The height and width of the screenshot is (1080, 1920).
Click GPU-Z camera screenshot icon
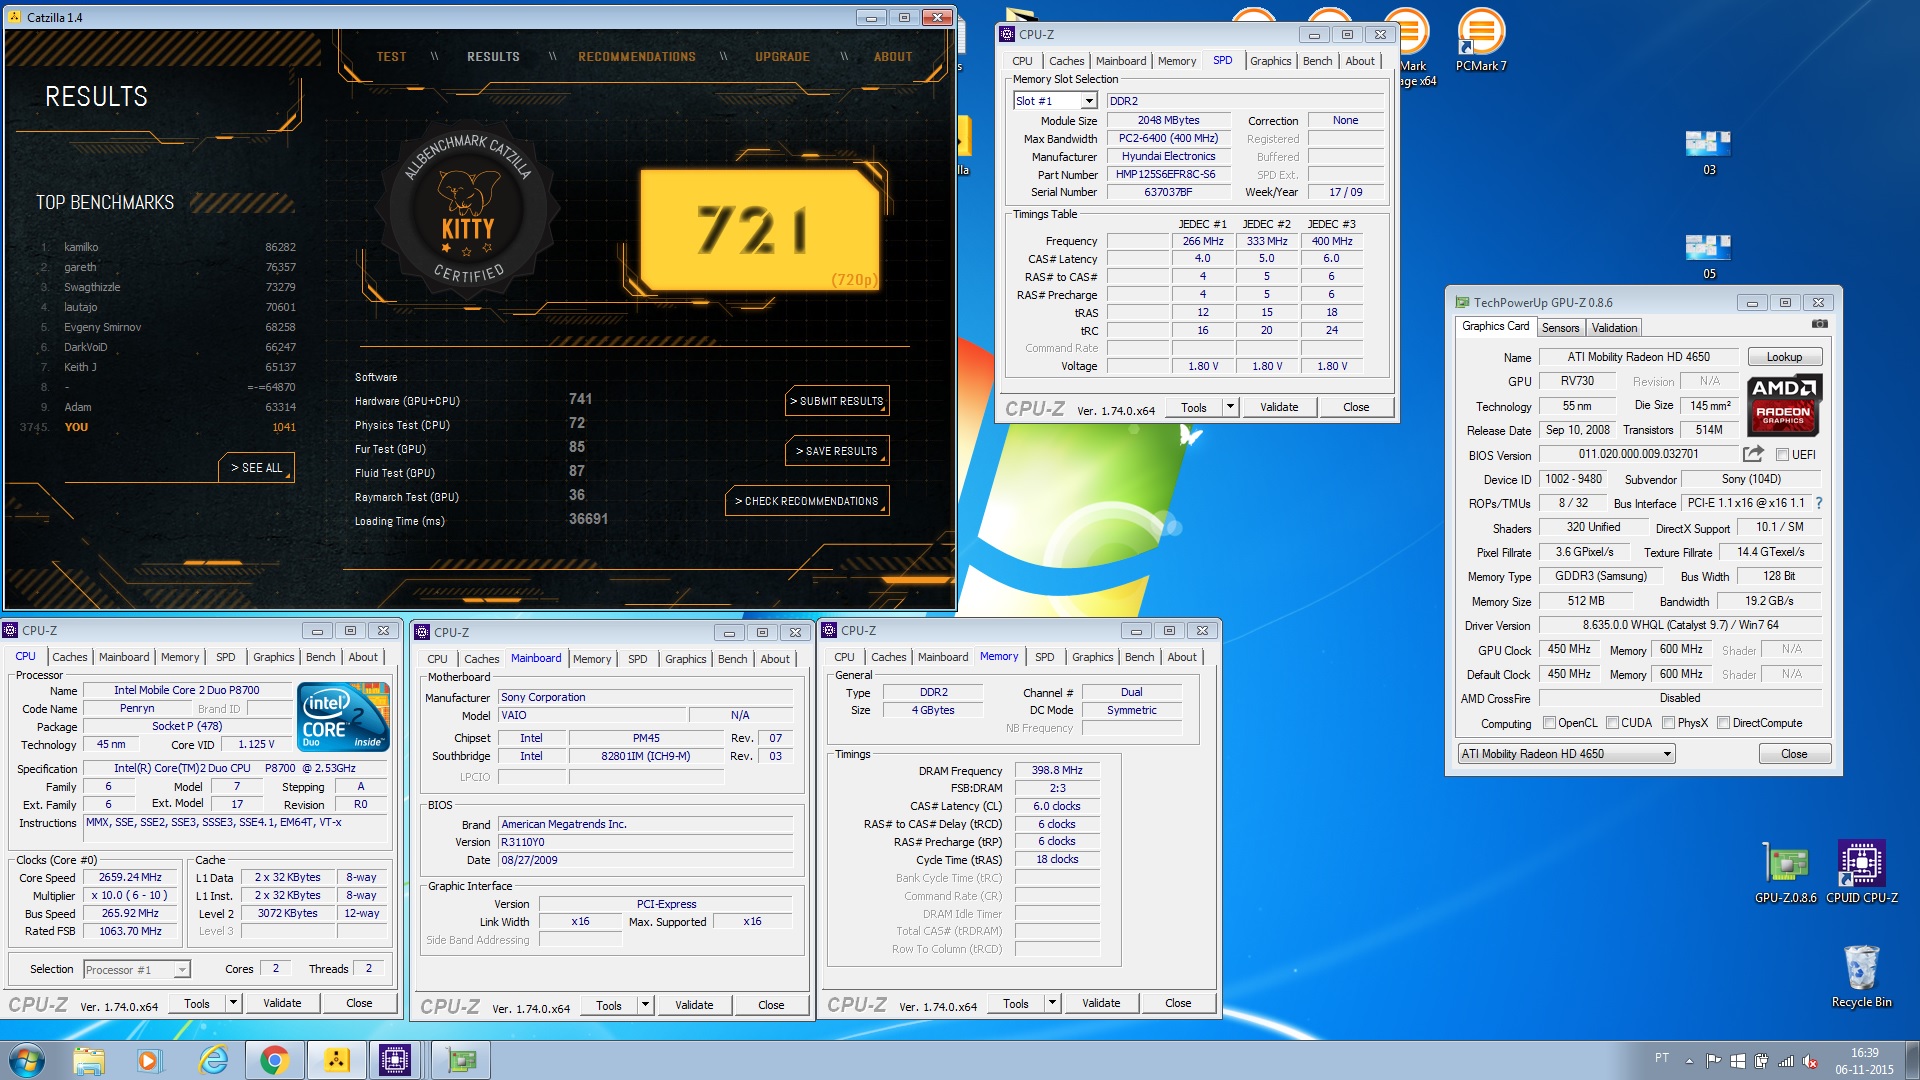tap(1820, 325)
